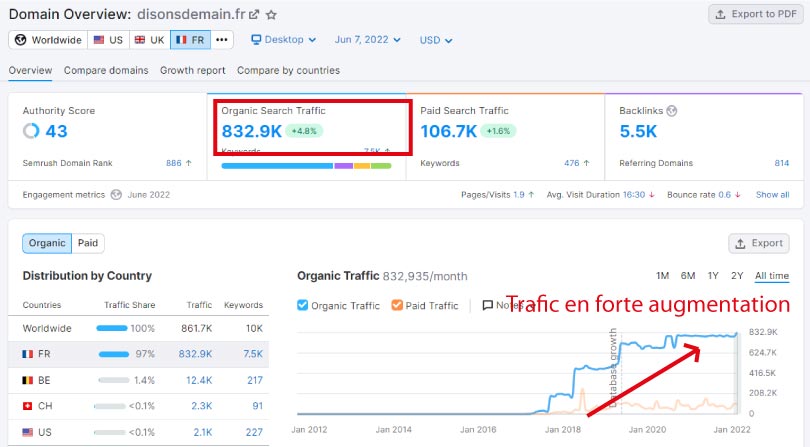Click BE keywords value 217
This screenshot has height=447, width=810.
point(255,380)
